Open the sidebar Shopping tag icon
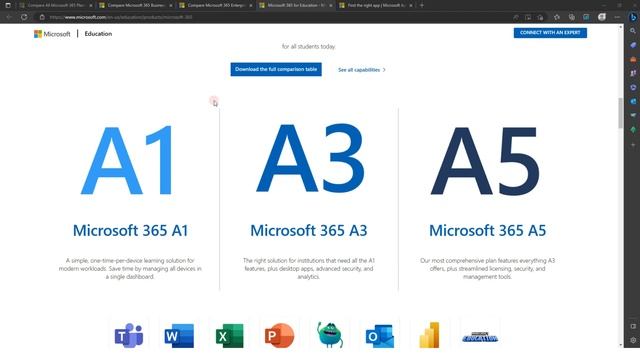Viewport: 640px width, 360px height. (633, 45)
